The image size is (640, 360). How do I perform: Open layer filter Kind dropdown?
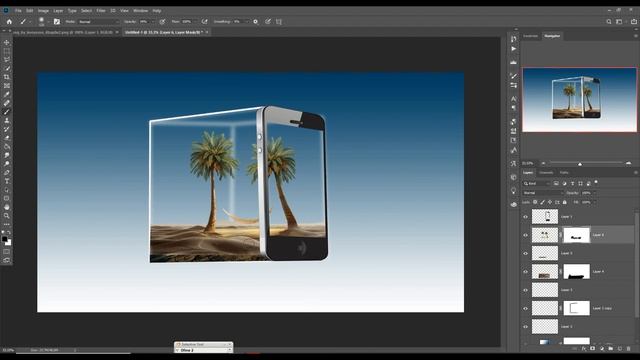(537, 184)
